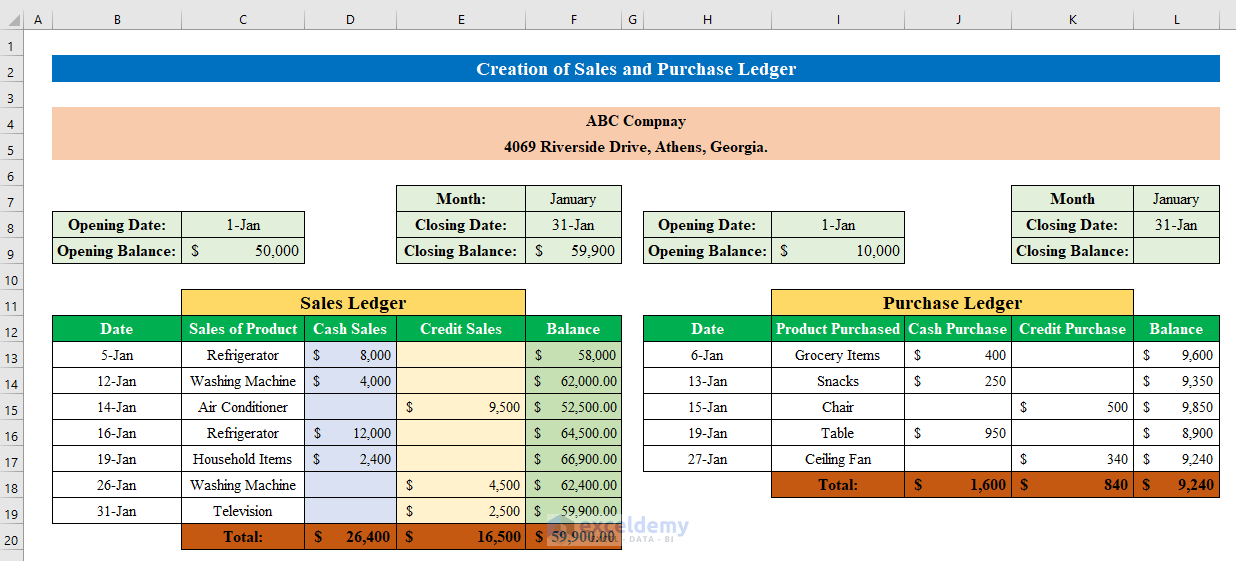Select the 'Cash Sales' header cell
This screenshot has height=561, width=1236.
pos(350,329)
